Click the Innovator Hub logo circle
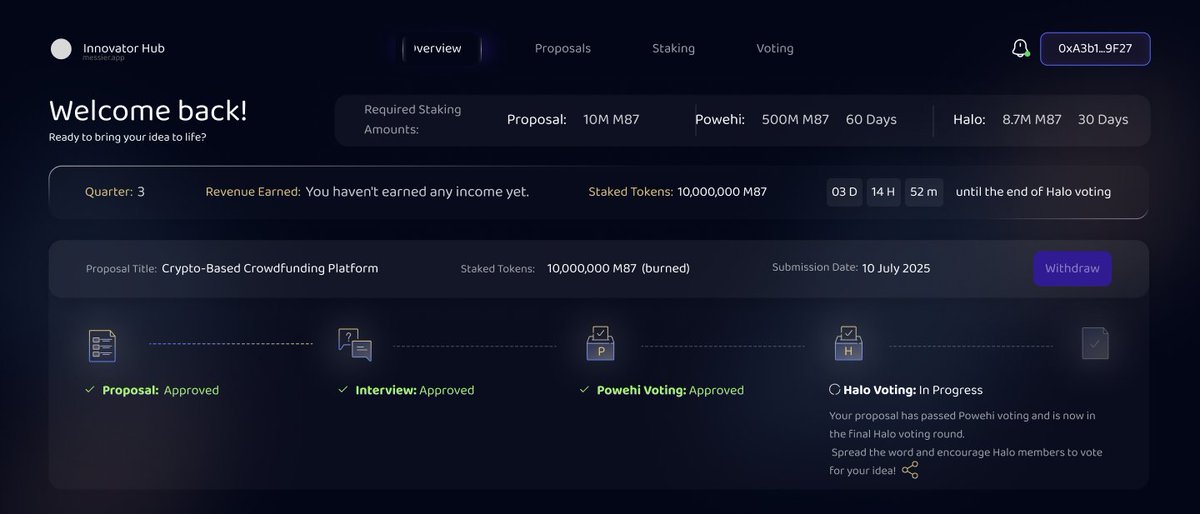This screenshot has height=514, width=1200. [x=61, y=49]
